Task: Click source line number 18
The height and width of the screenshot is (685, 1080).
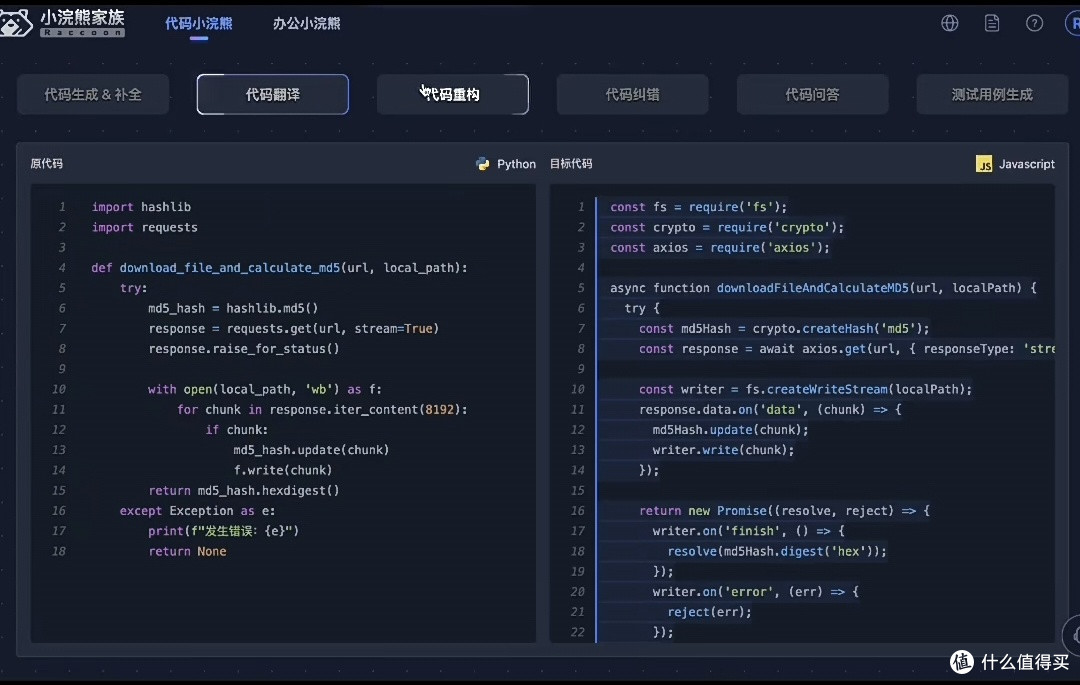Action: coord(59,551)
